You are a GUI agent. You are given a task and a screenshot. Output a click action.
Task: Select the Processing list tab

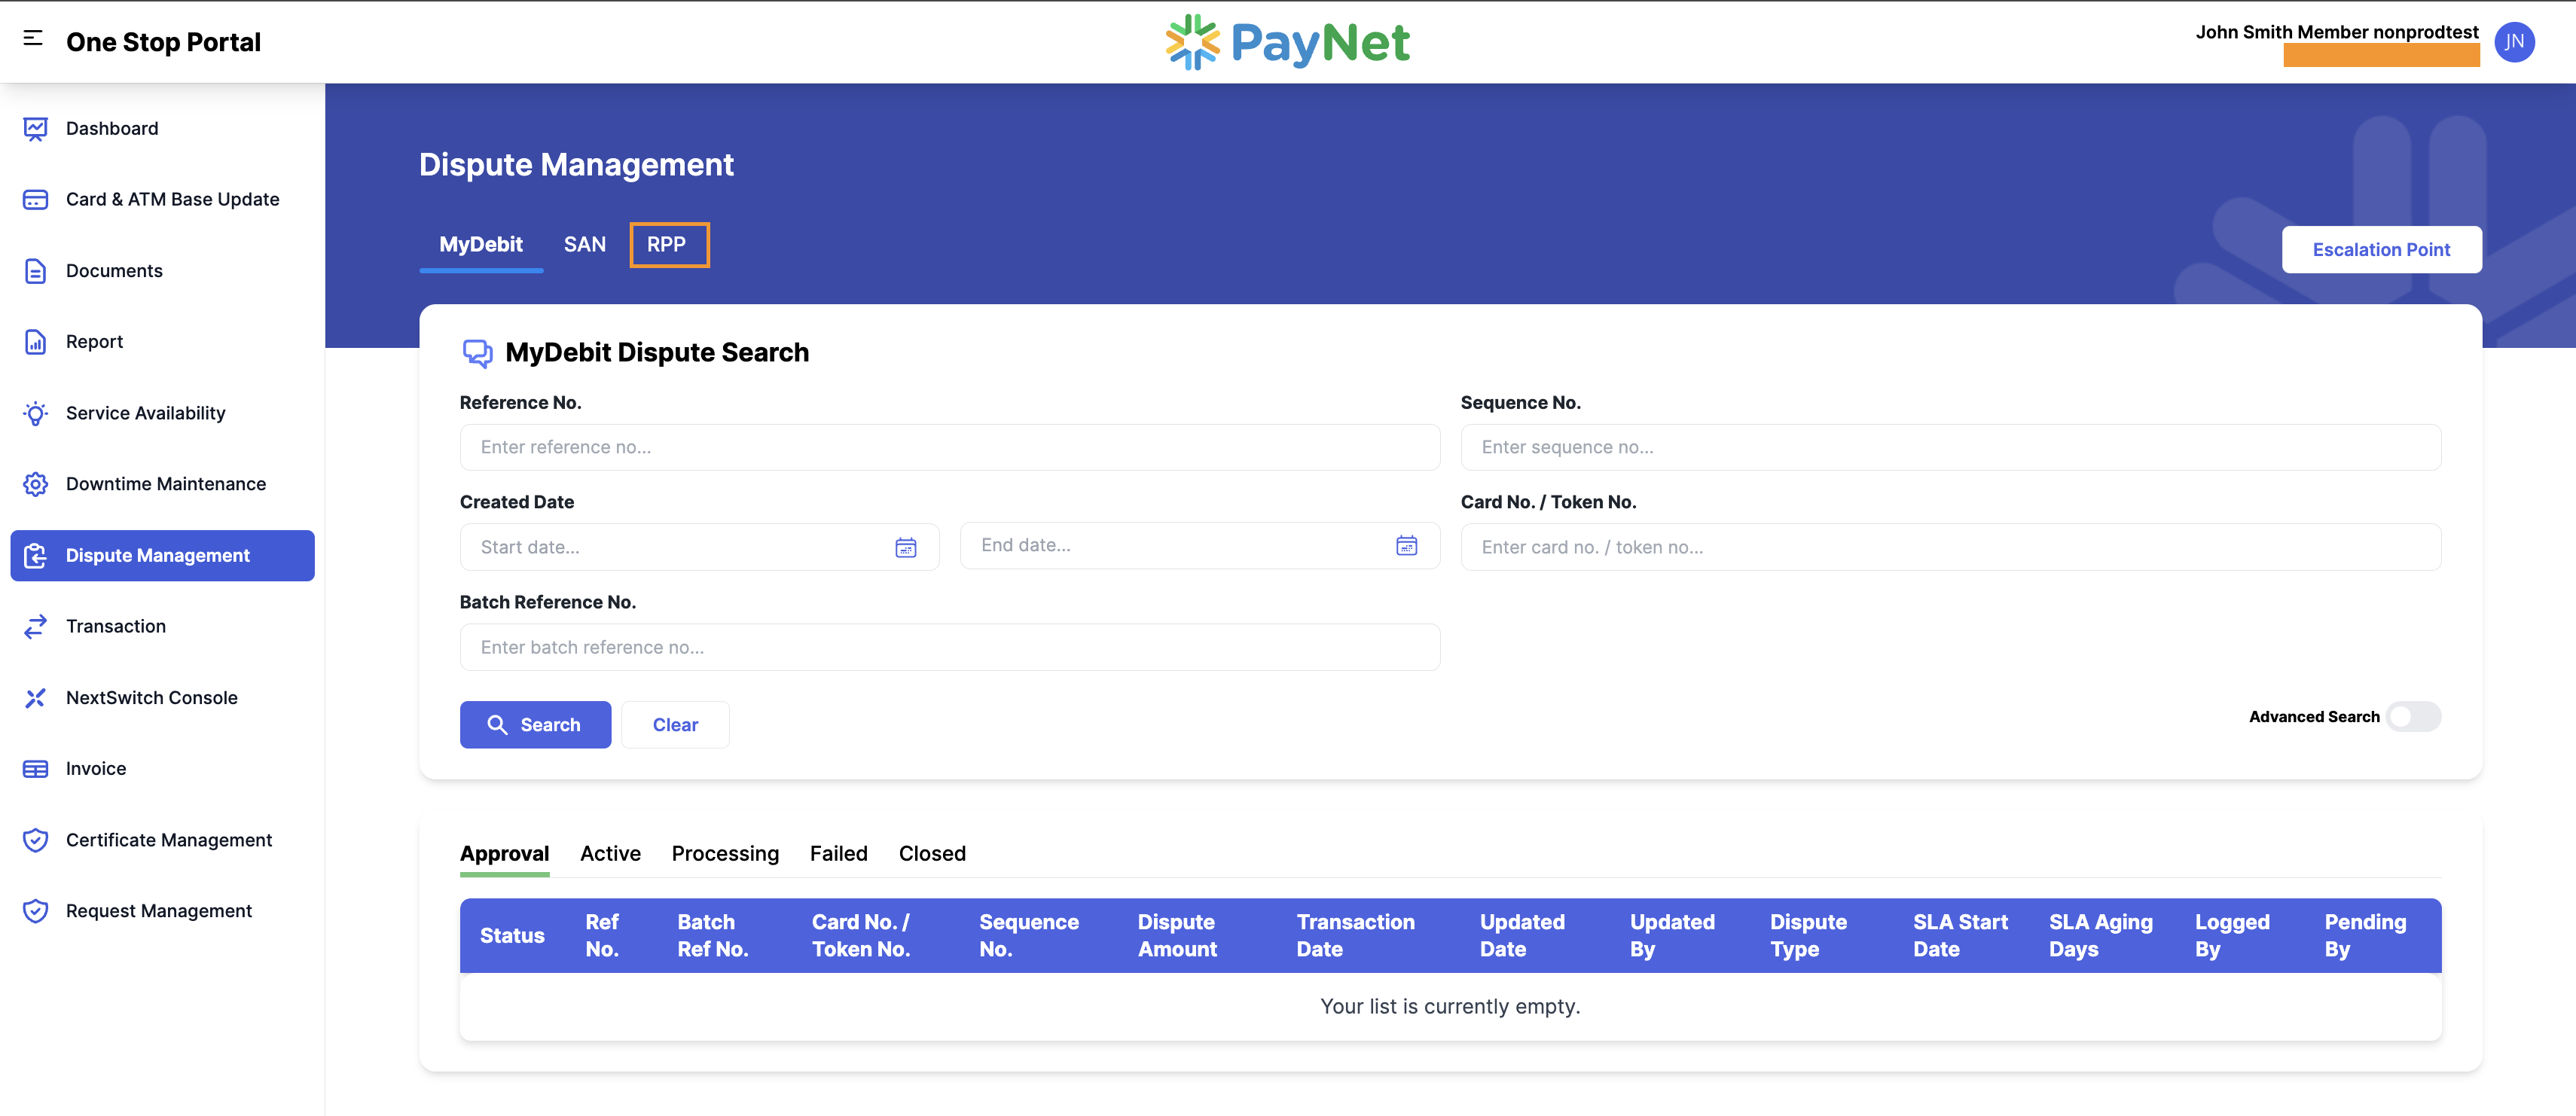click(725, 854)
